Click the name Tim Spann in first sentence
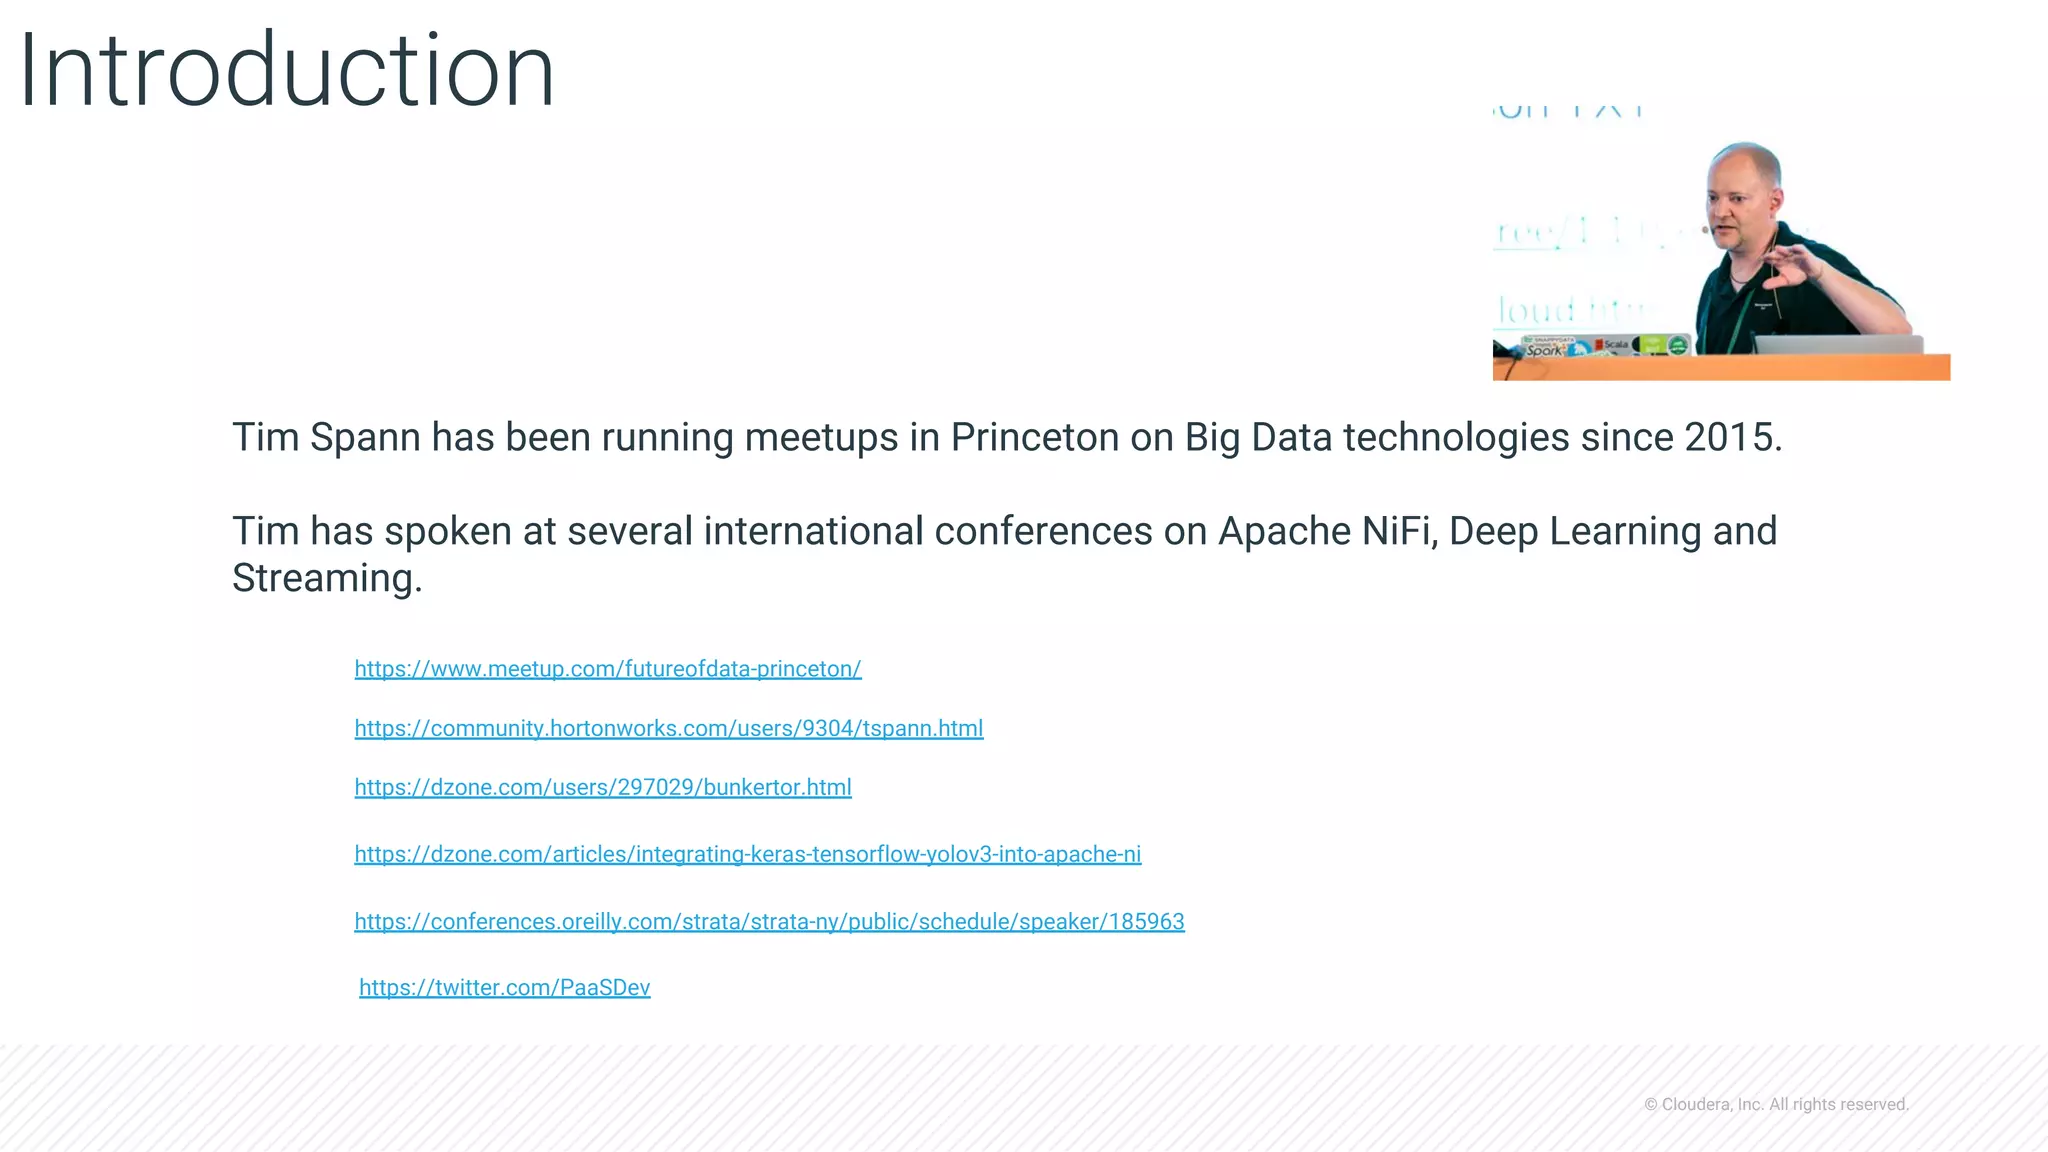The width and height of the screenshot is (2048, 1152). 326,438
